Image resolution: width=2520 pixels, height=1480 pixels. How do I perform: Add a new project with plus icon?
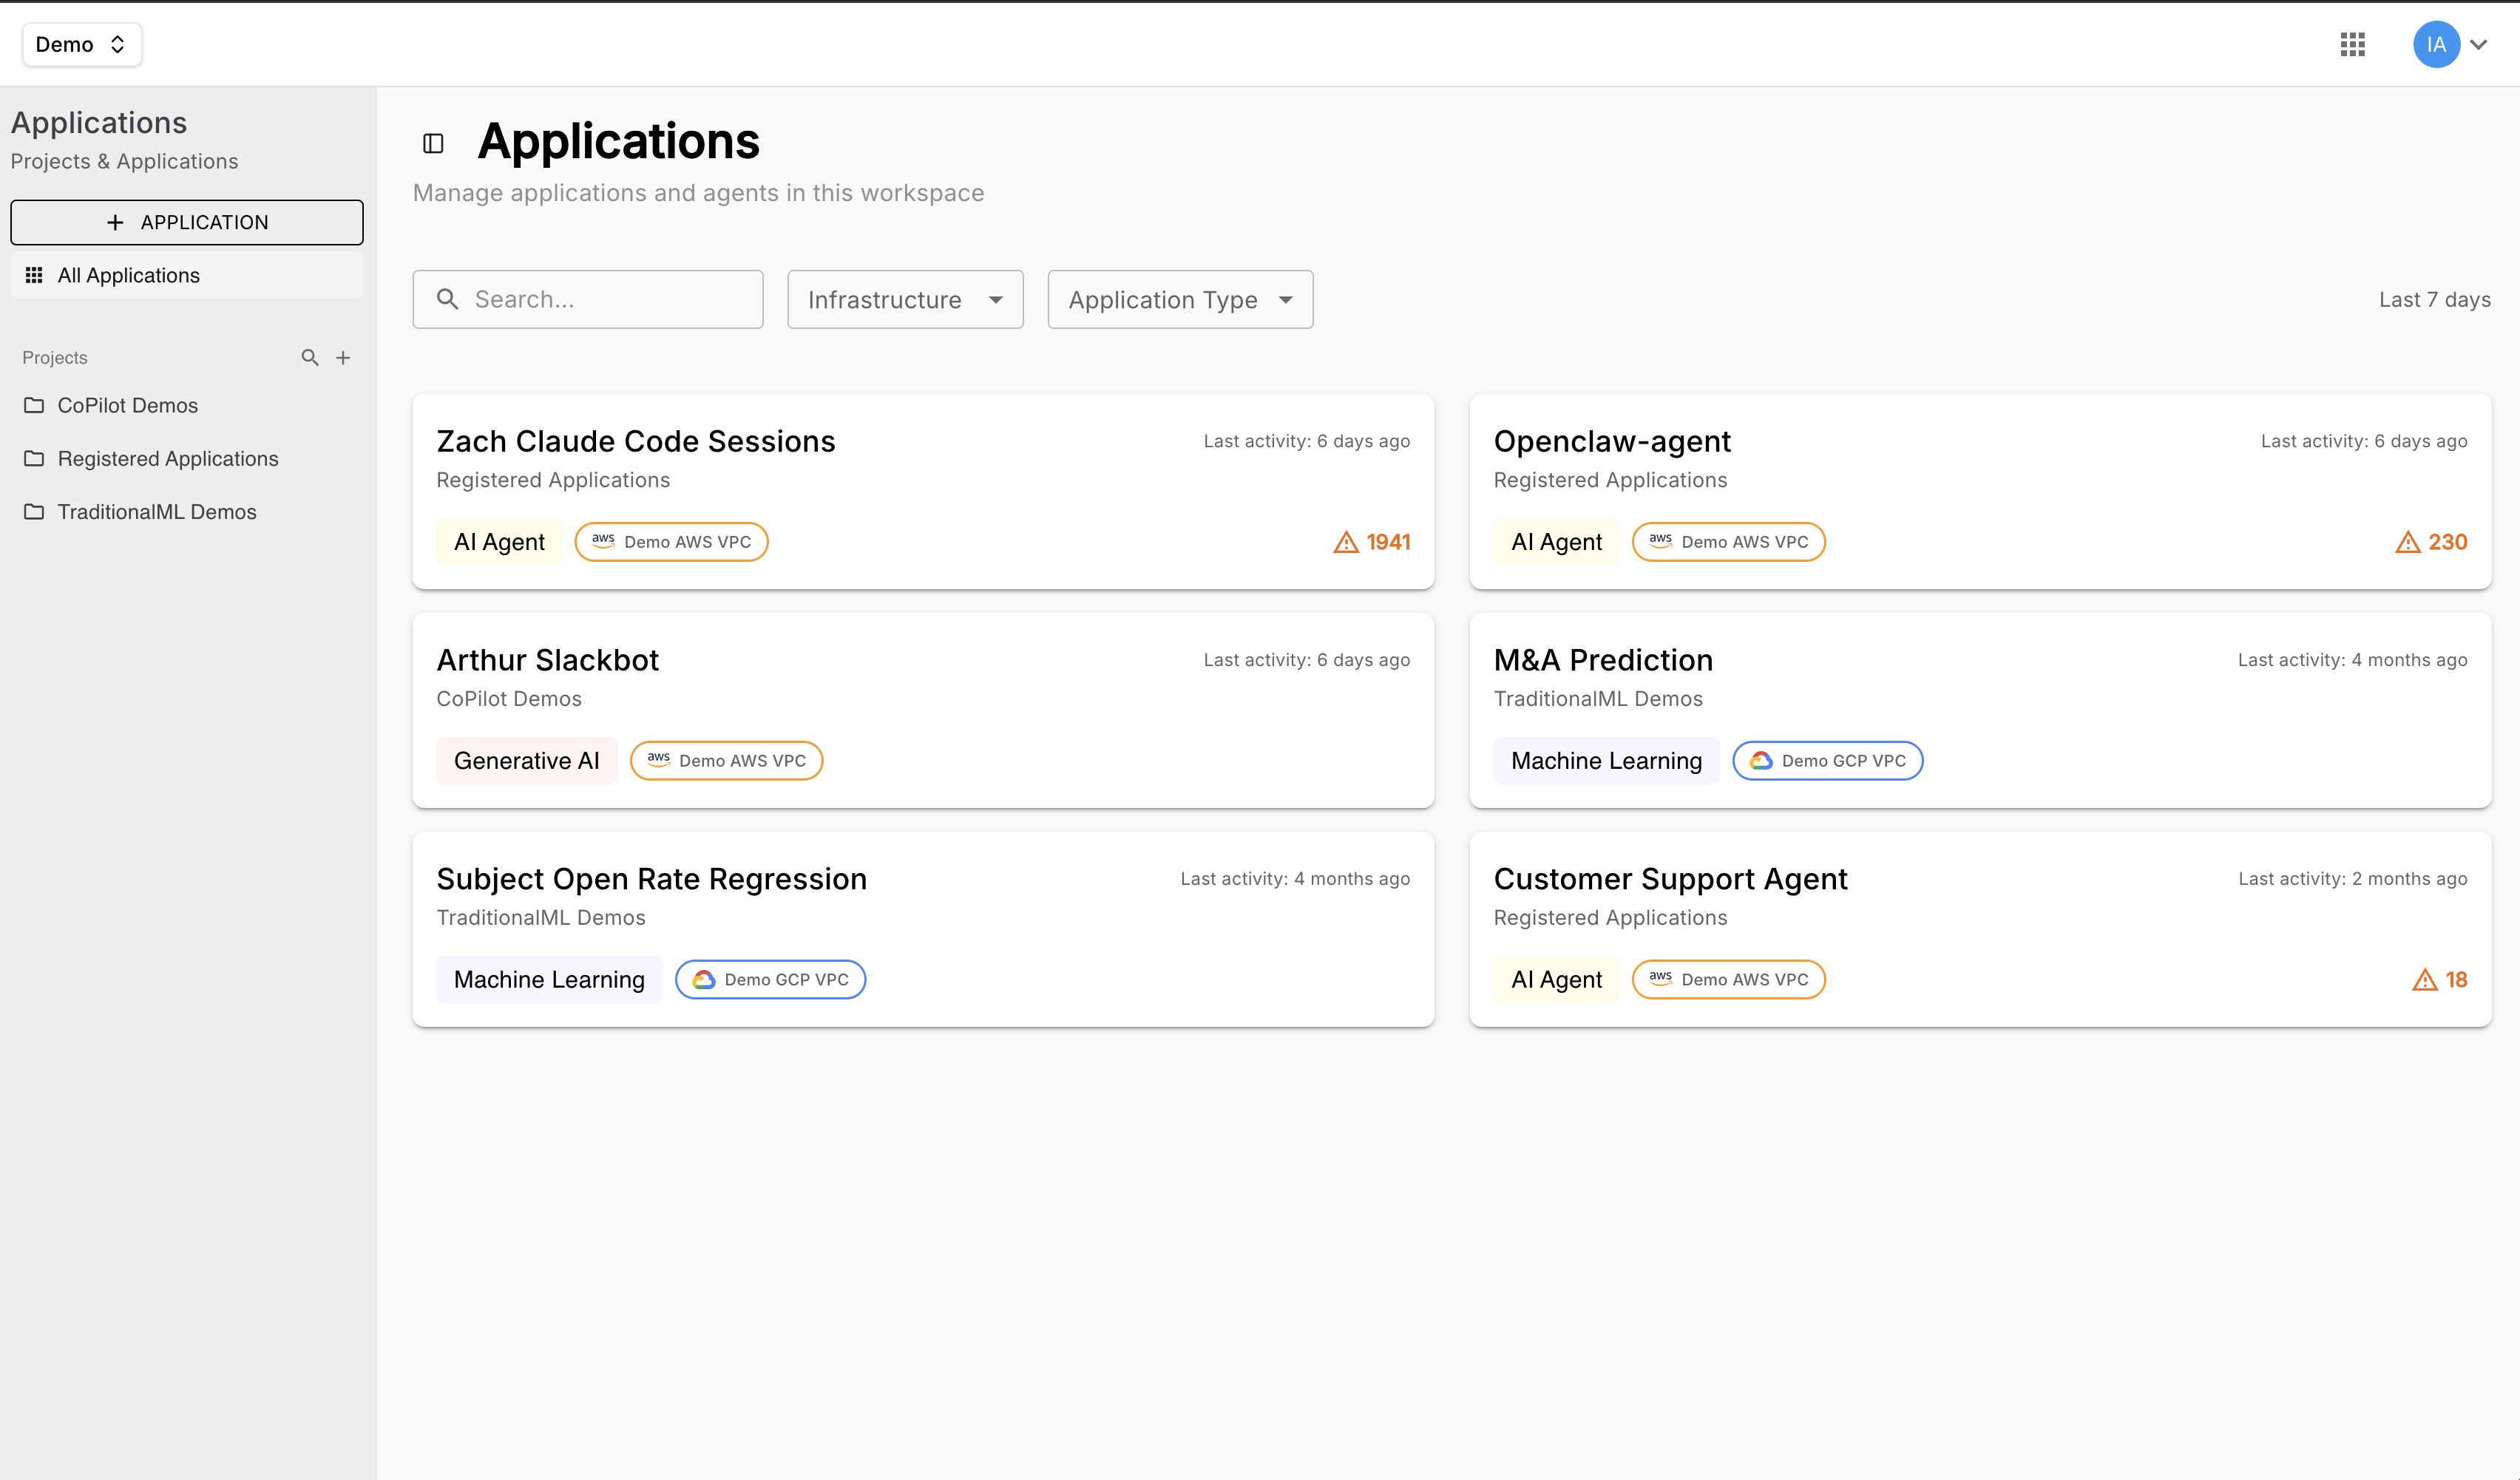coord(343,357)
